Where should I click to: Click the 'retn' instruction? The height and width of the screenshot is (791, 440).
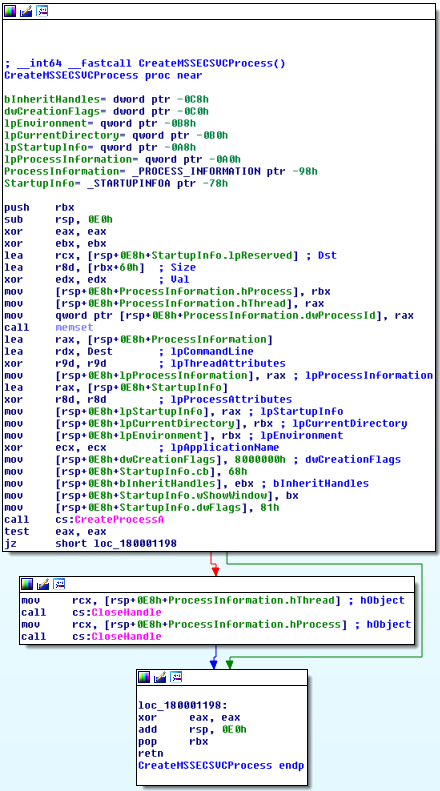point(150,753)
